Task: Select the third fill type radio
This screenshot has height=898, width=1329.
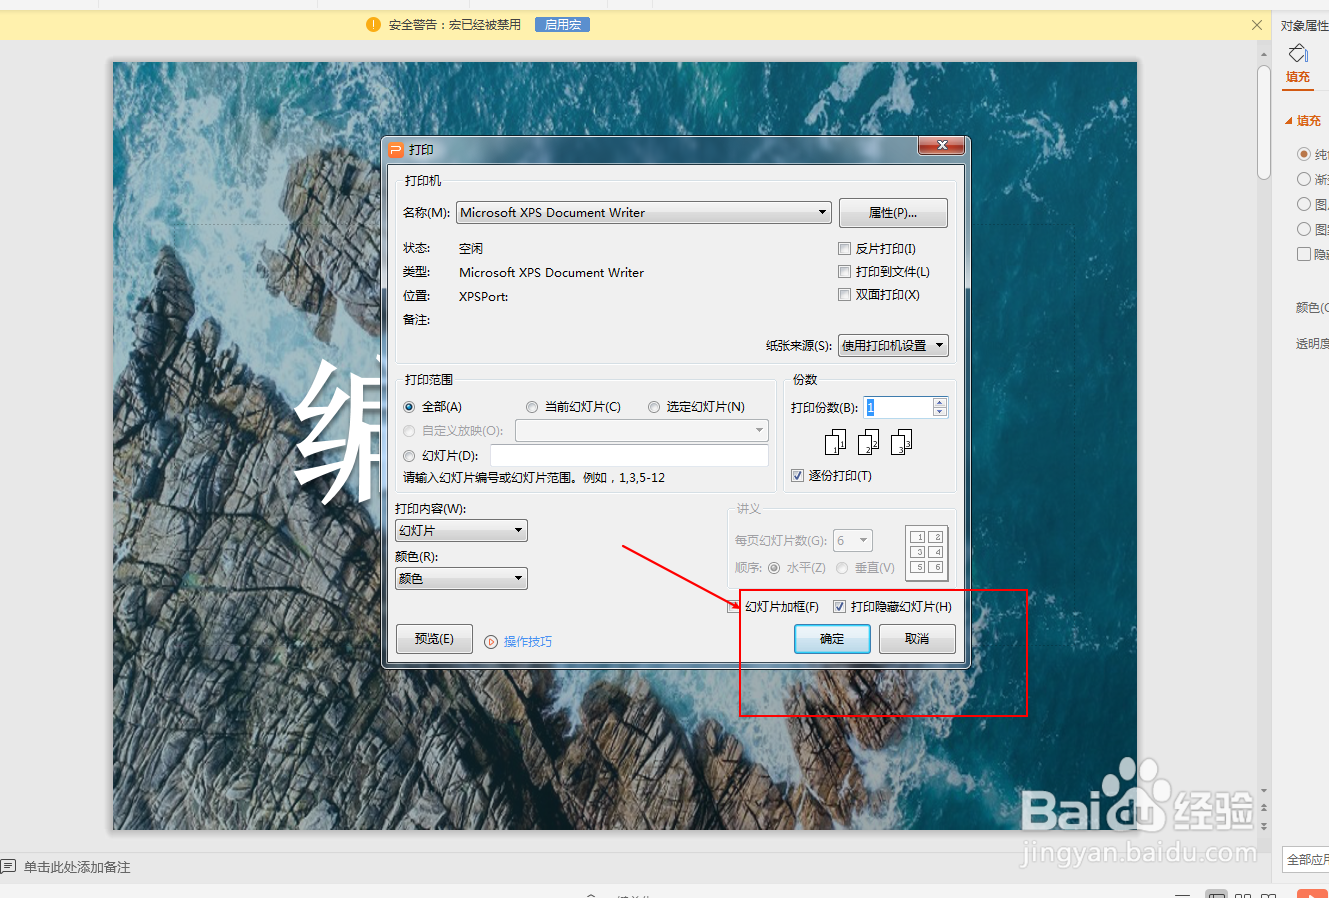Action: pyautogui.click(x=1304, y=204)
